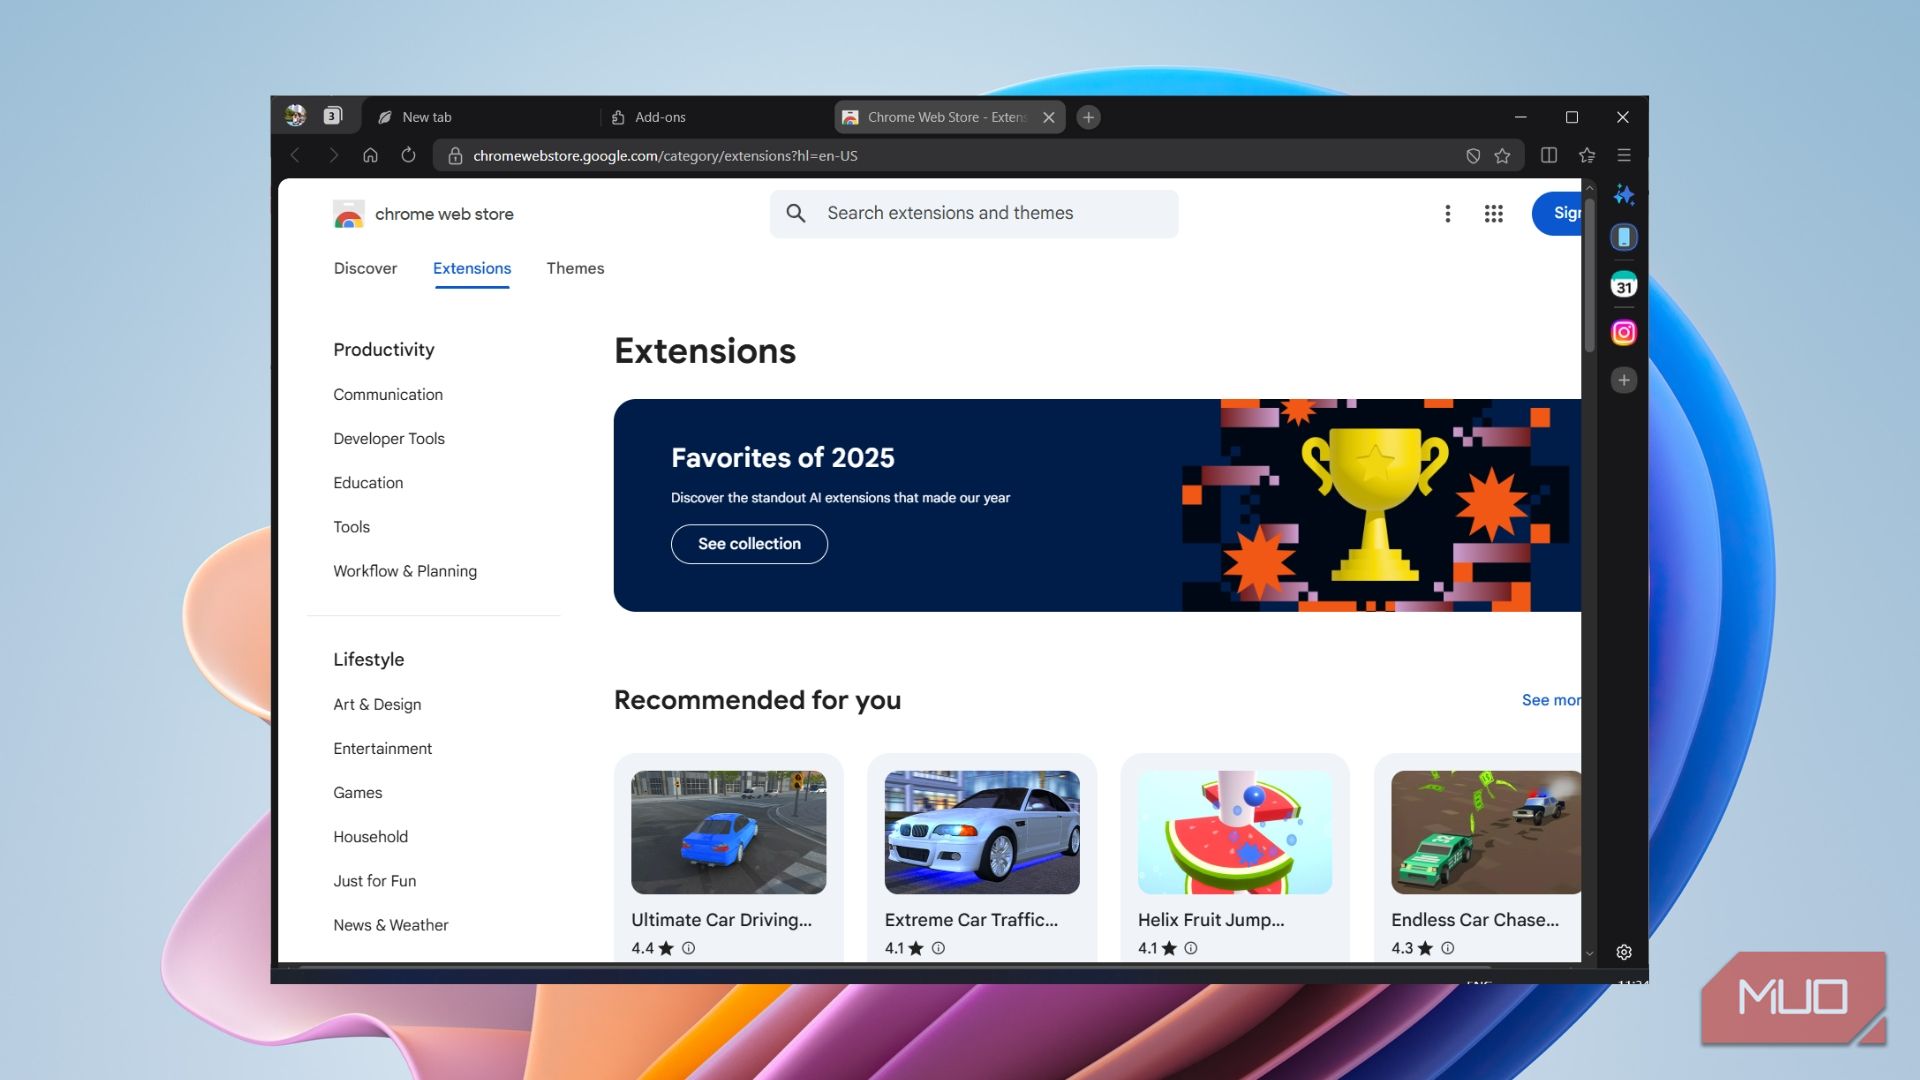Click the Search extensions and themes field

(974, 213)
